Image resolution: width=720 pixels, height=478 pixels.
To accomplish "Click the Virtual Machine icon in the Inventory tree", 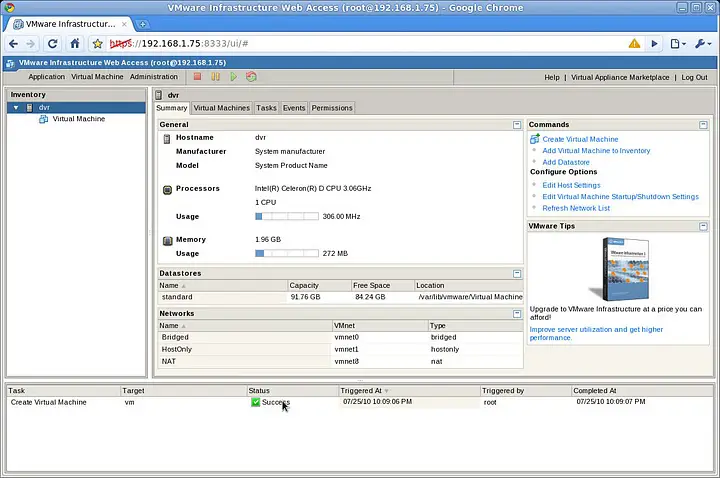I will [x=44, y=119].
